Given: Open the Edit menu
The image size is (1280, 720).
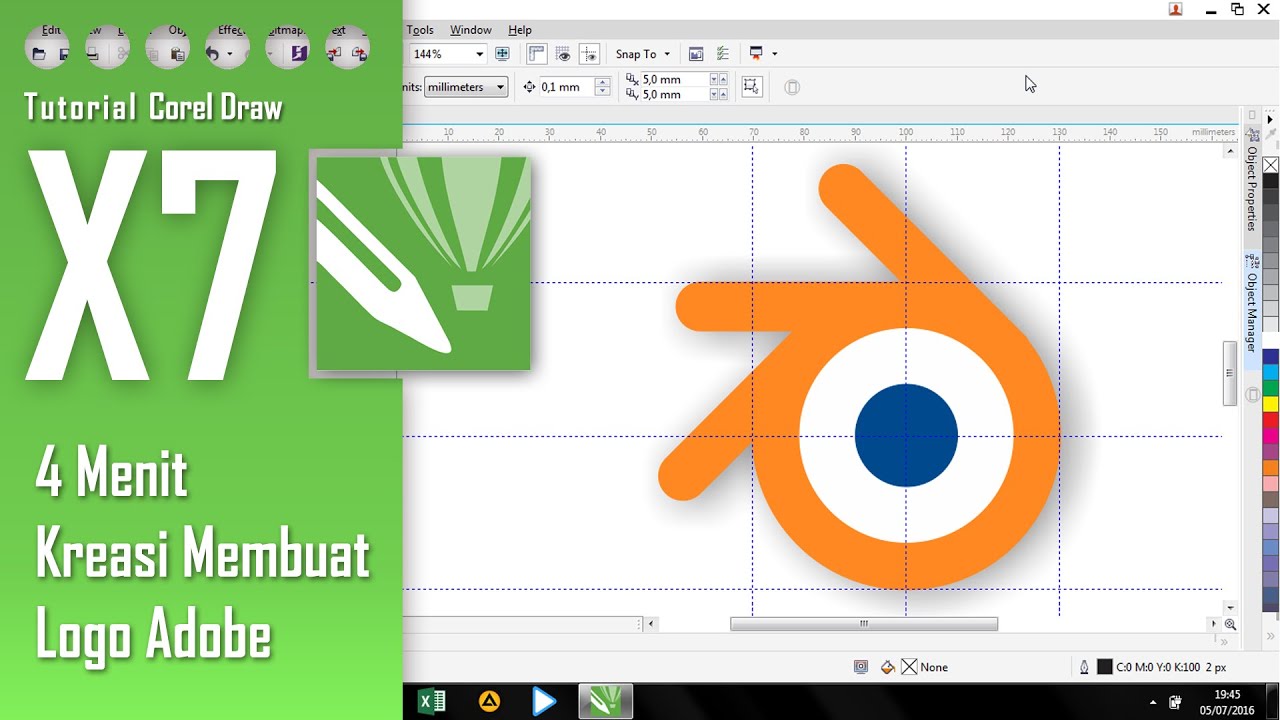Looking at the screenshot, I should coord(51,30).
